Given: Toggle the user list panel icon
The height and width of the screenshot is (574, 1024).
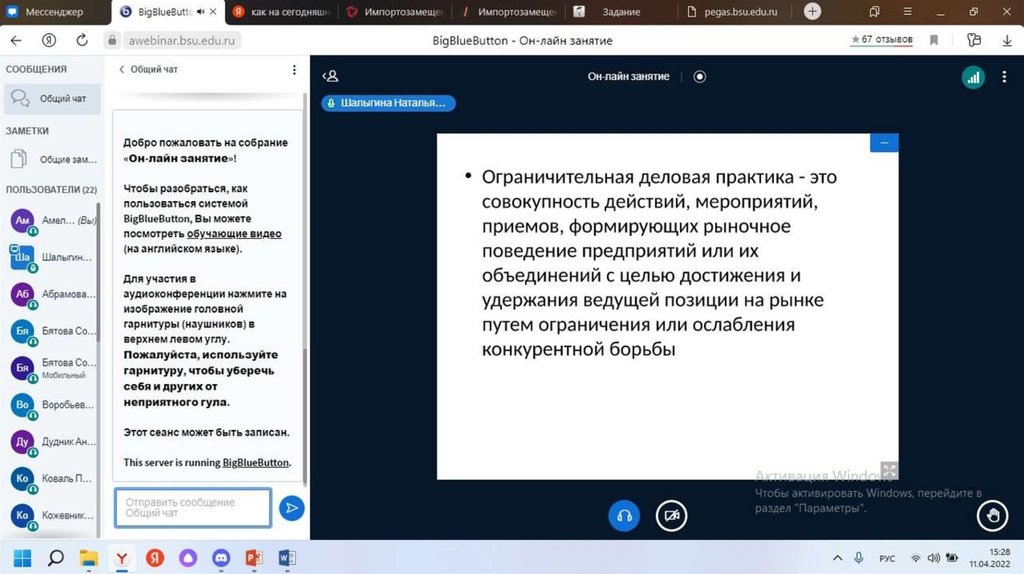Looking at the screenshot, I should 330,76.
